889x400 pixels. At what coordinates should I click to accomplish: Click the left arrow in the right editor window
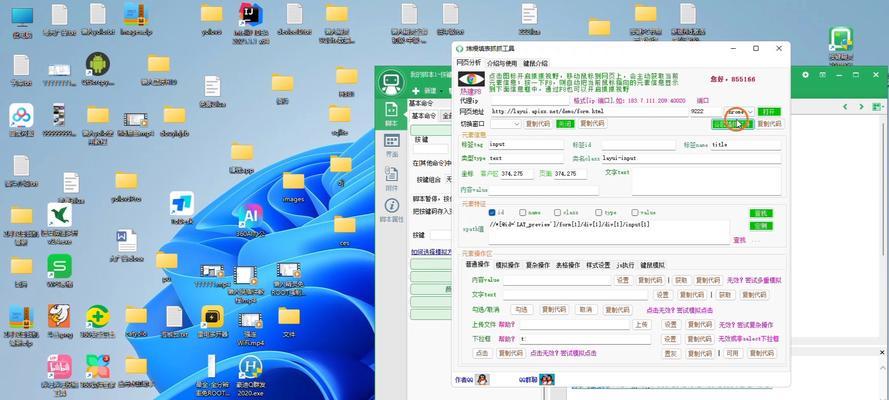[845, 107]
